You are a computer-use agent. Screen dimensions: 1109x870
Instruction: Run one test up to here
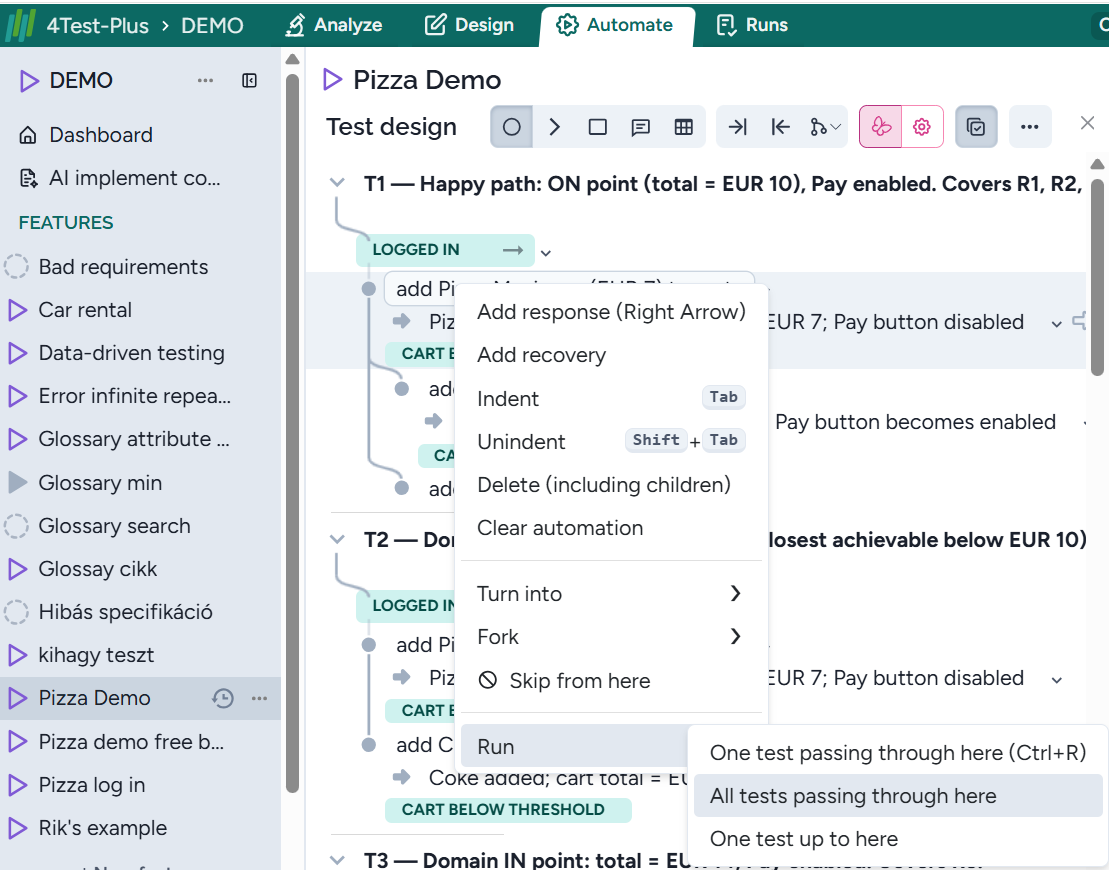tap(898, 839)
